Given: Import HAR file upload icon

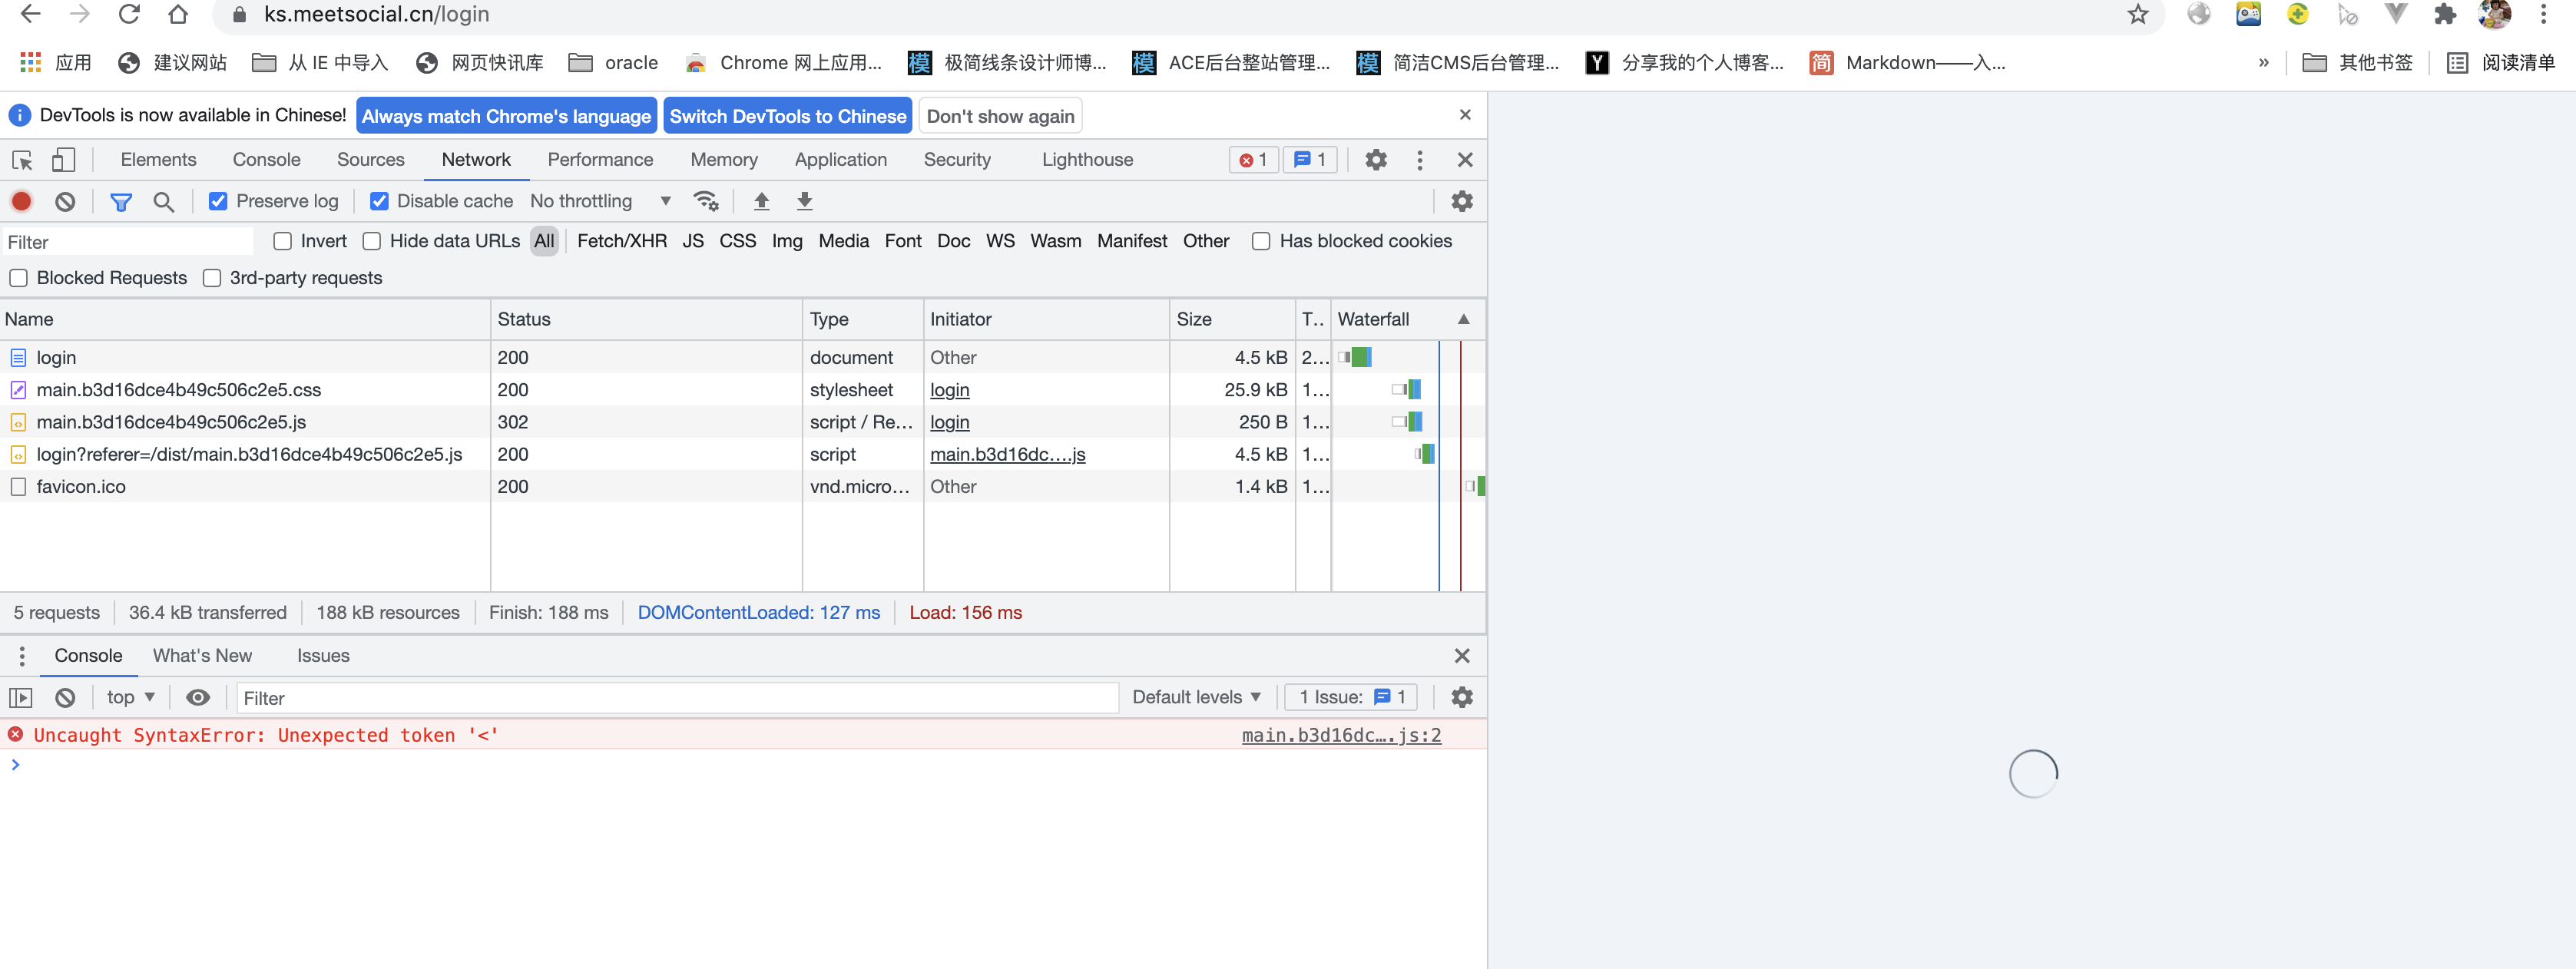Looking at the screenshot, I should point(761,201).
